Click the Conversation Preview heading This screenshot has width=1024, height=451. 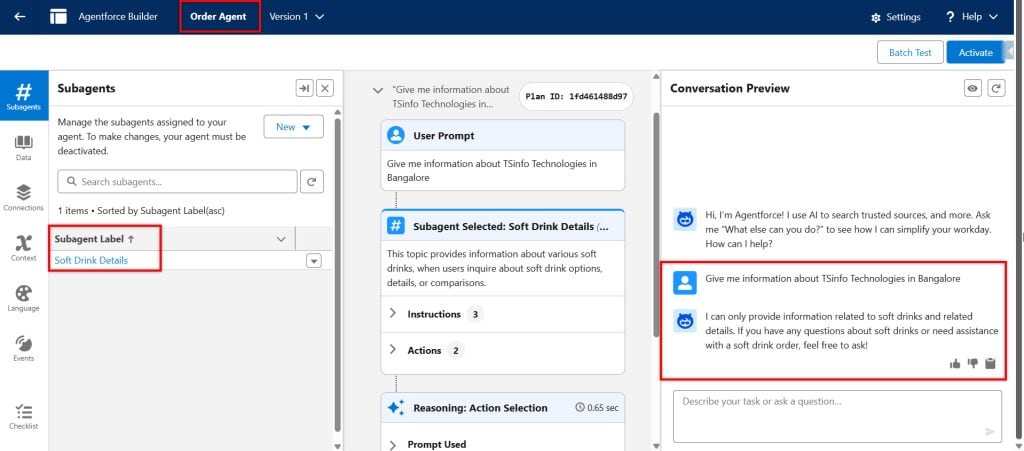coord(729,88)
